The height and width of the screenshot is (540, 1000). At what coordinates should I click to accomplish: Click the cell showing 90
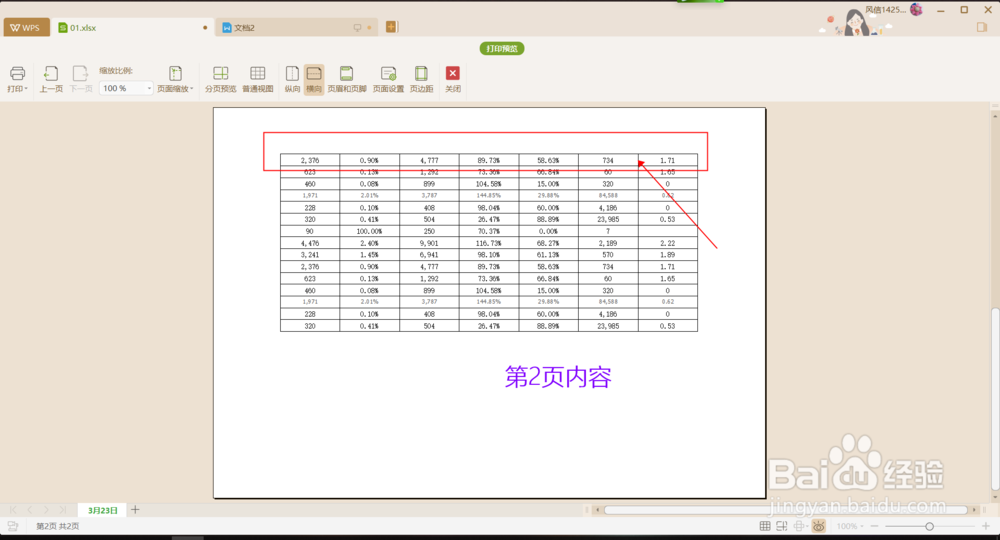pyautogui.click(x=310, y=231)
